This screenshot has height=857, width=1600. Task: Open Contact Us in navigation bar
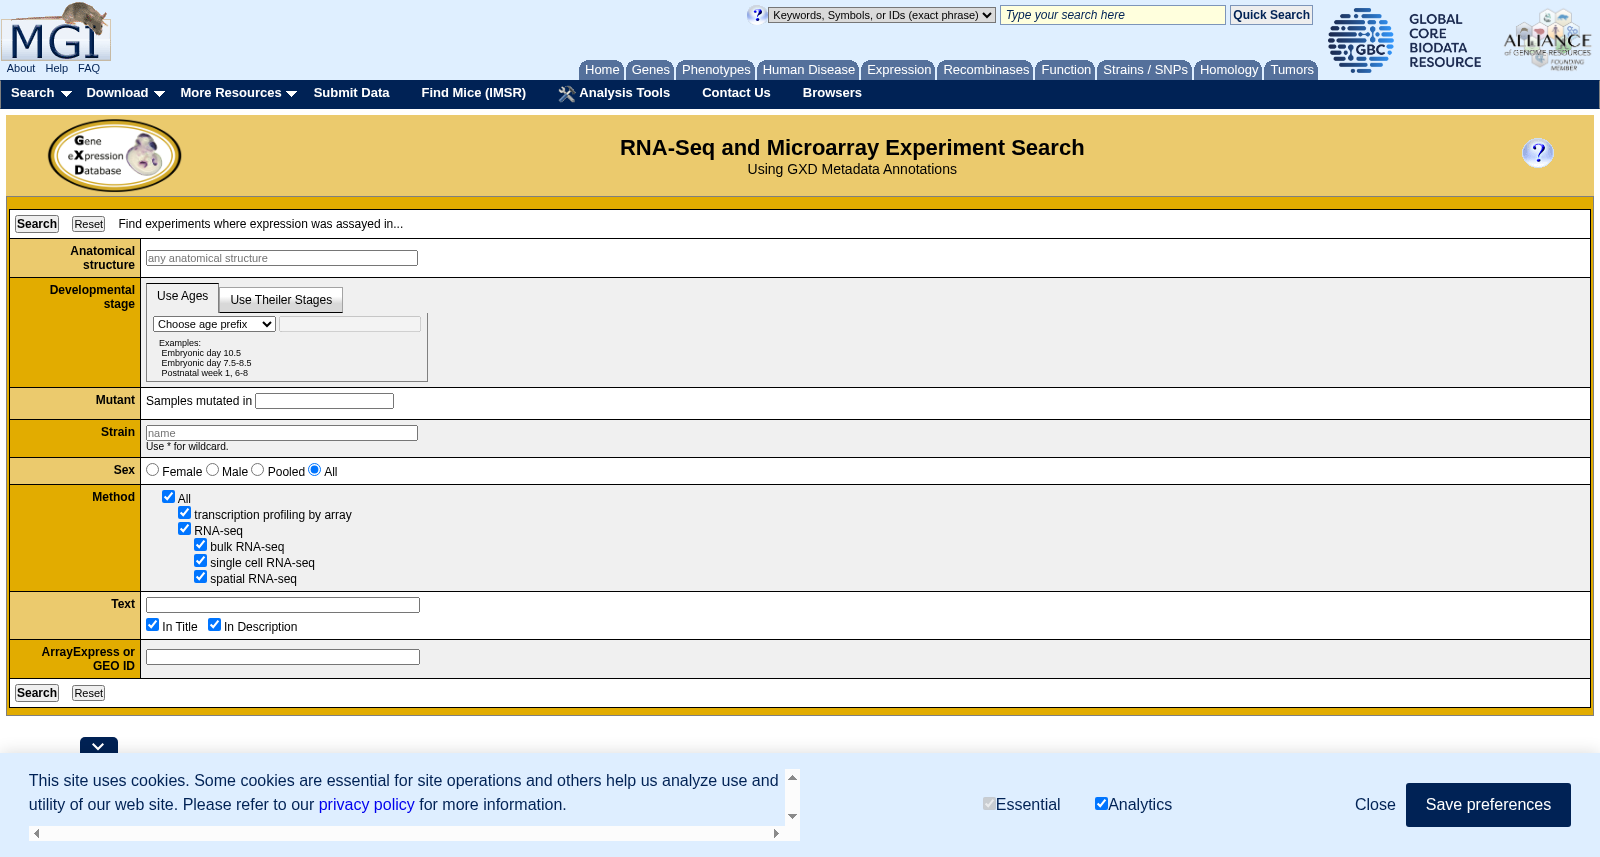coord(736,93)
